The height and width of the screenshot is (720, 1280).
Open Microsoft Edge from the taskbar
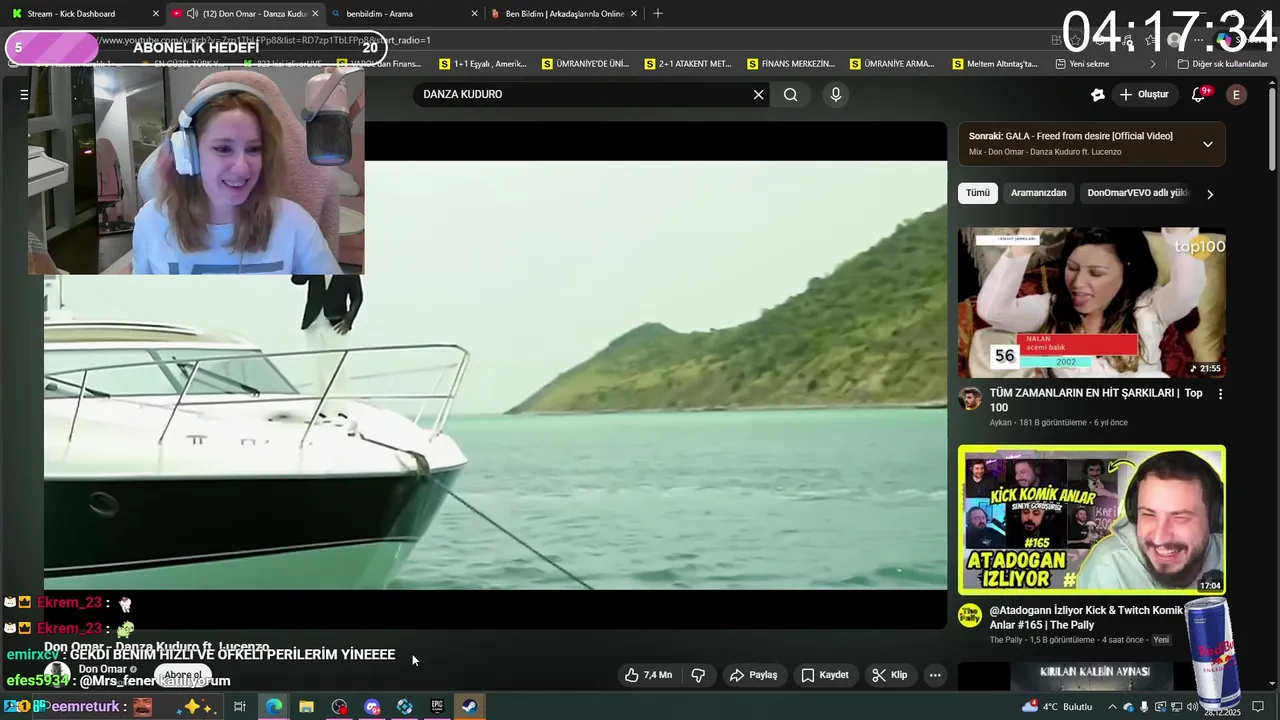[x=273, y=706]
